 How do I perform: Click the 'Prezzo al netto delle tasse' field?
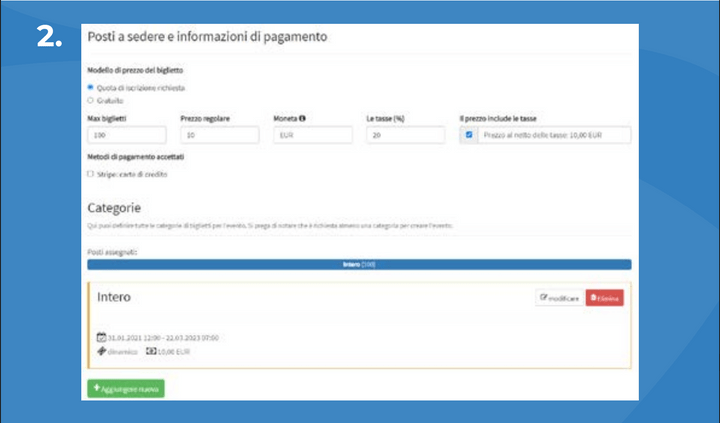pyautogui.click(x=554, y=135)
